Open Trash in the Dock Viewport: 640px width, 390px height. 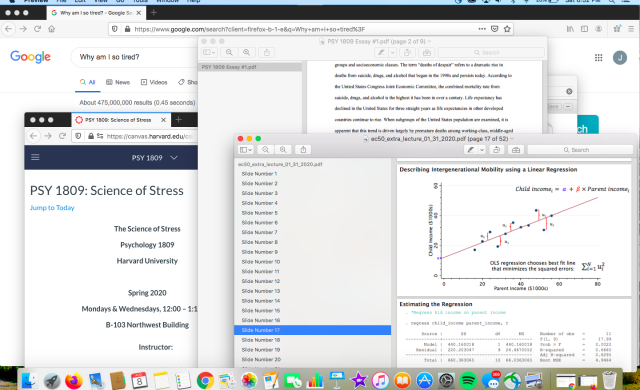click(609, 380)
